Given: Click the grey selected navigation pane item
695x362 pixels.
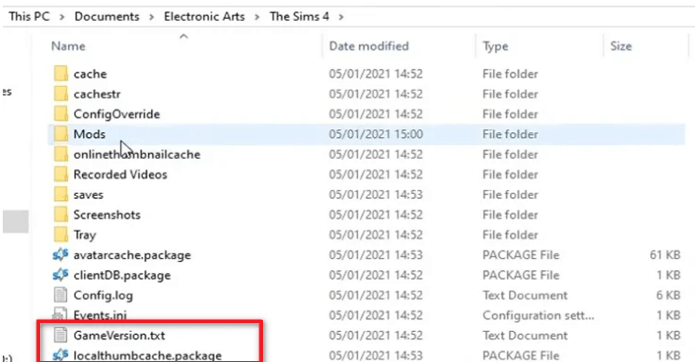Looking at the screenshot, I should pos(16,221).
